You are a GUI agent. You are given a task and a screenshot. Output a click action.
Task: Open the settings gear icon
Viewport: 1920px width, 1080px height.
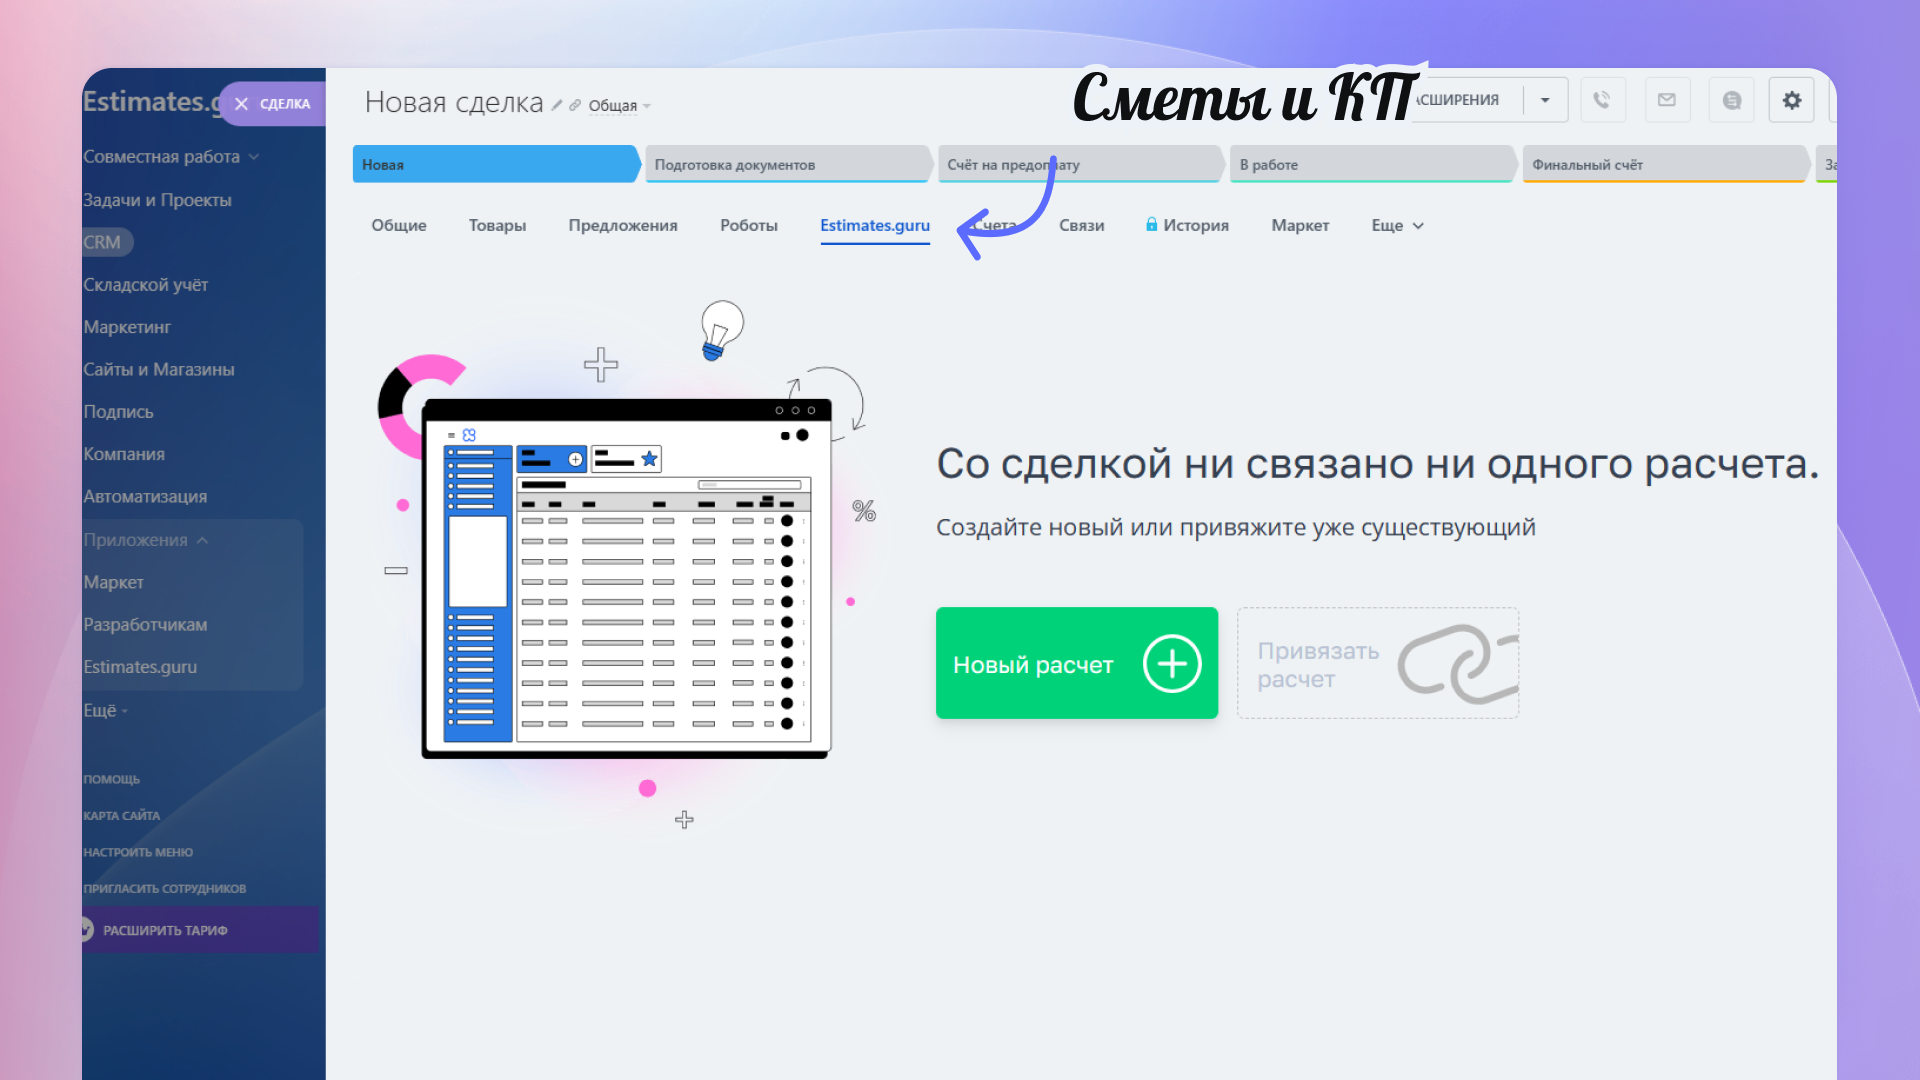point(1791,100)
